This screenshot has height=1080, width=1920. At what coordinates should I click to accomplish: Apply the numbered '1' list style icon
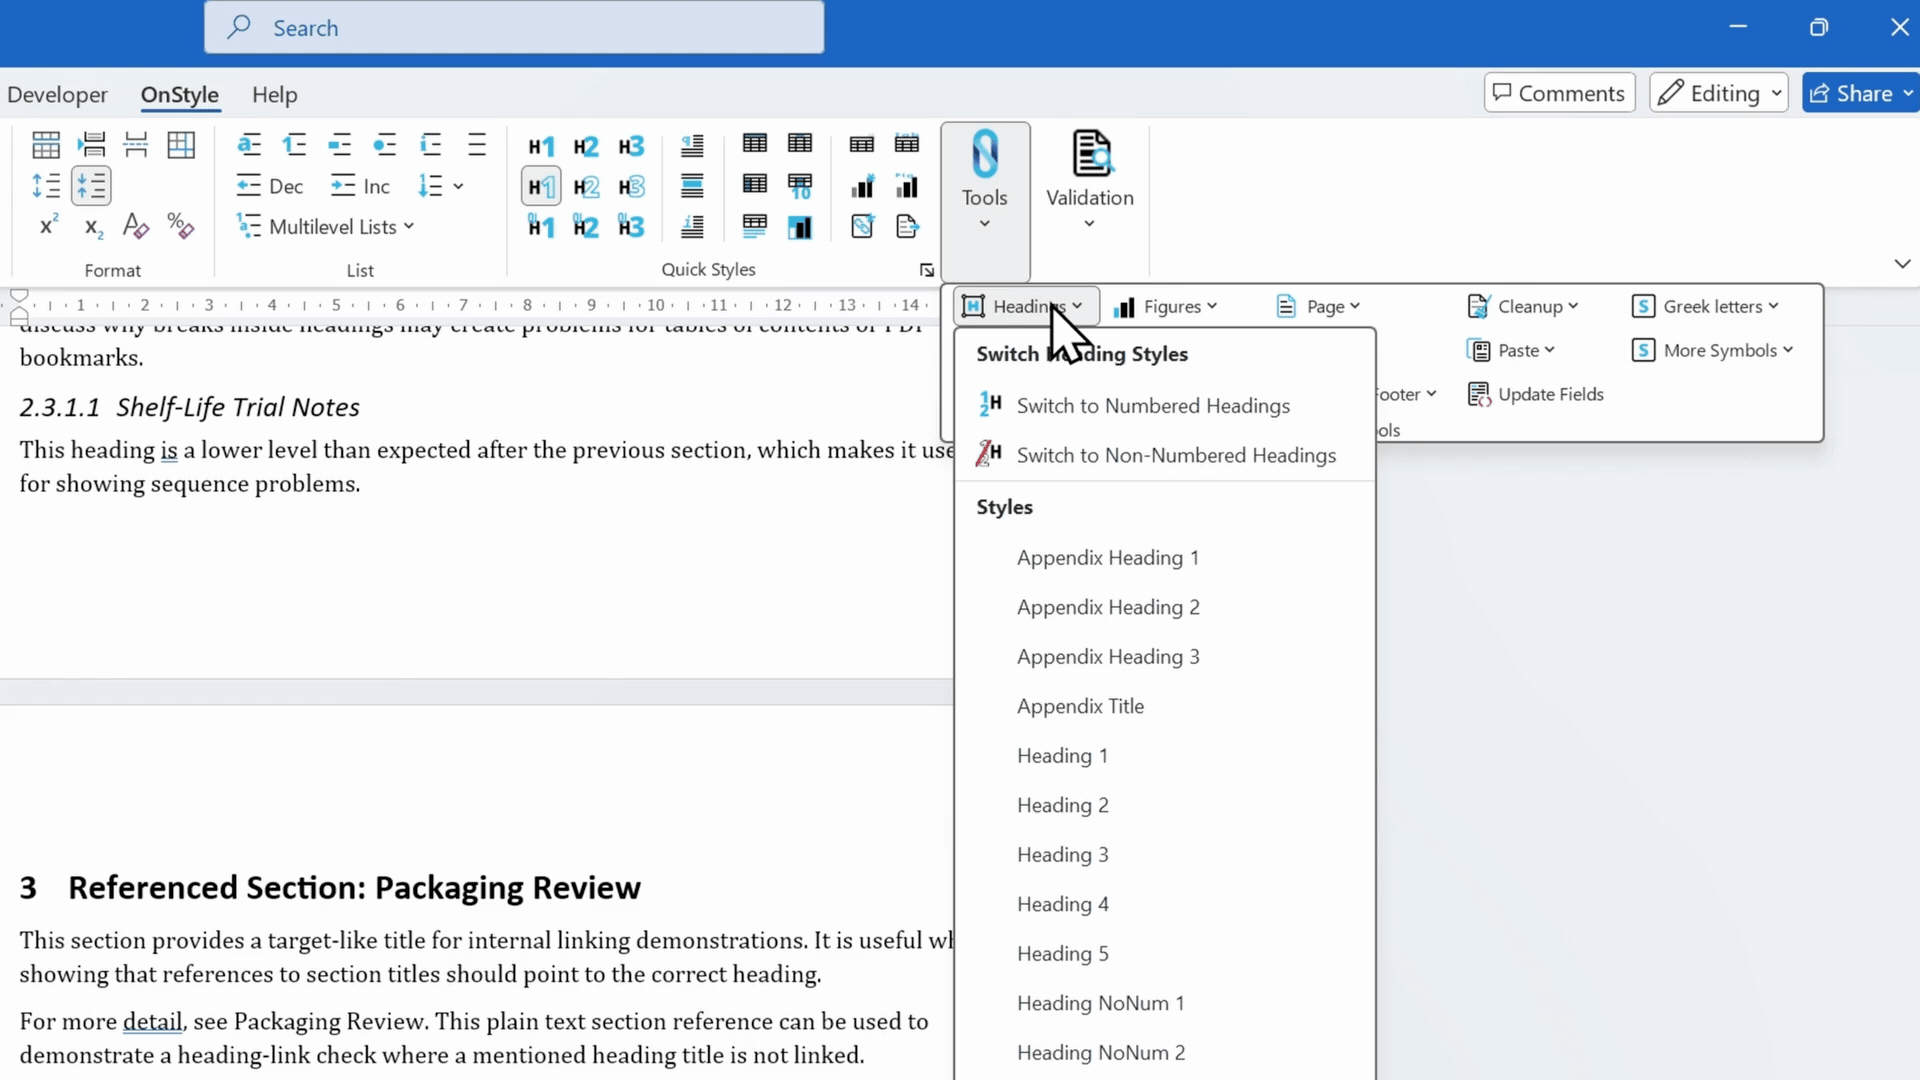(x=294, y=145)
